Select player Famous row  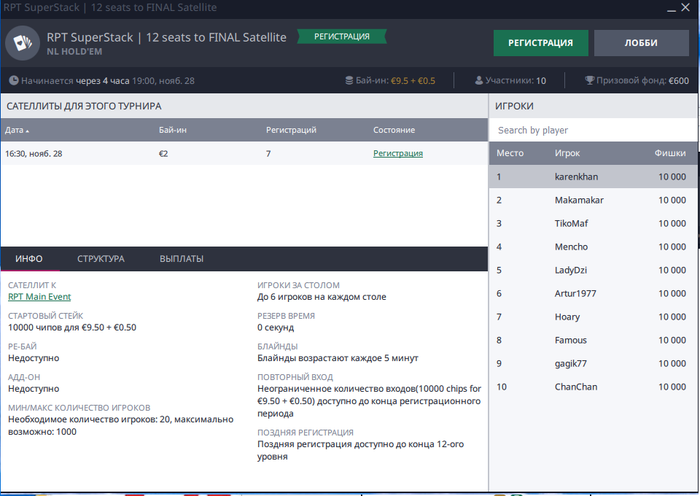[x=593, y=340]
